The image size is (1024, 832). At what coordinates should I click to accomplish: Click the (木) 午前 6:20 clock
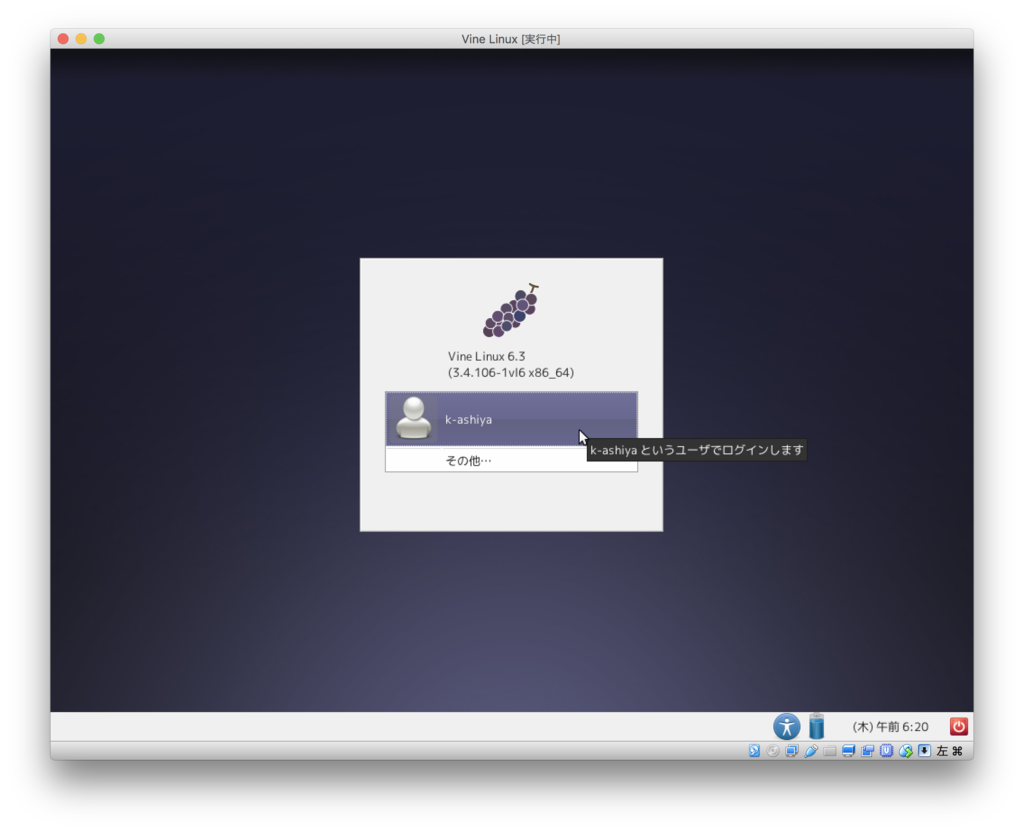click(x=890, y=727)
